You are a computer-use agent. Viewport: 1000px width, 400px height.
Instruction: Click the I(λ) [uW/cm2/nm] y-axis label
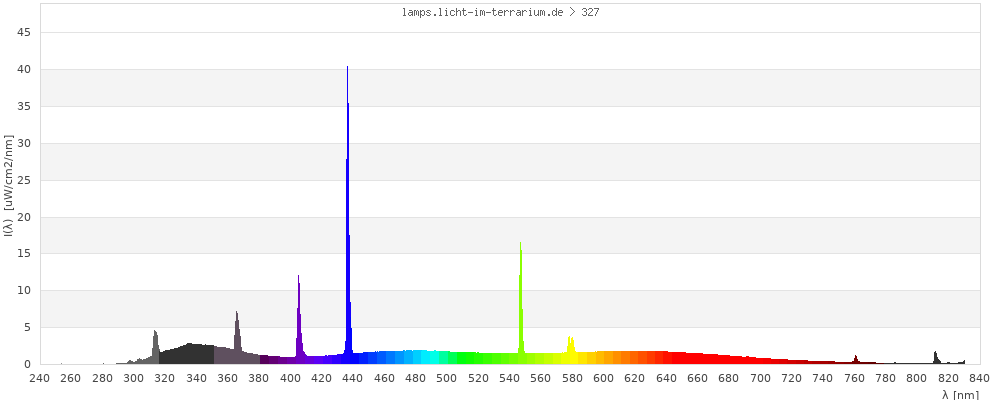pos(8,186)
